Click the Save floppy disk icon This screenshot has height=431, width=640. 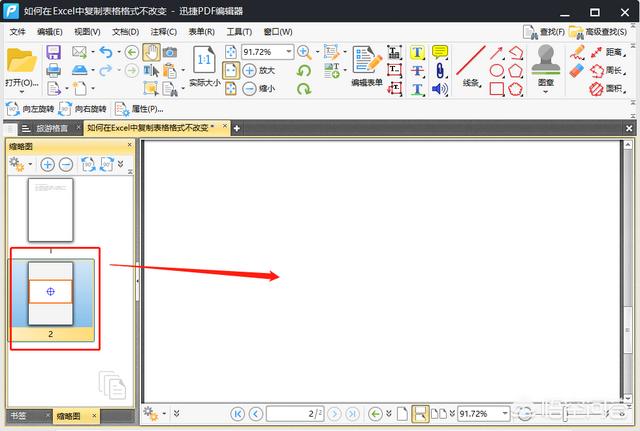coord(53,52)
